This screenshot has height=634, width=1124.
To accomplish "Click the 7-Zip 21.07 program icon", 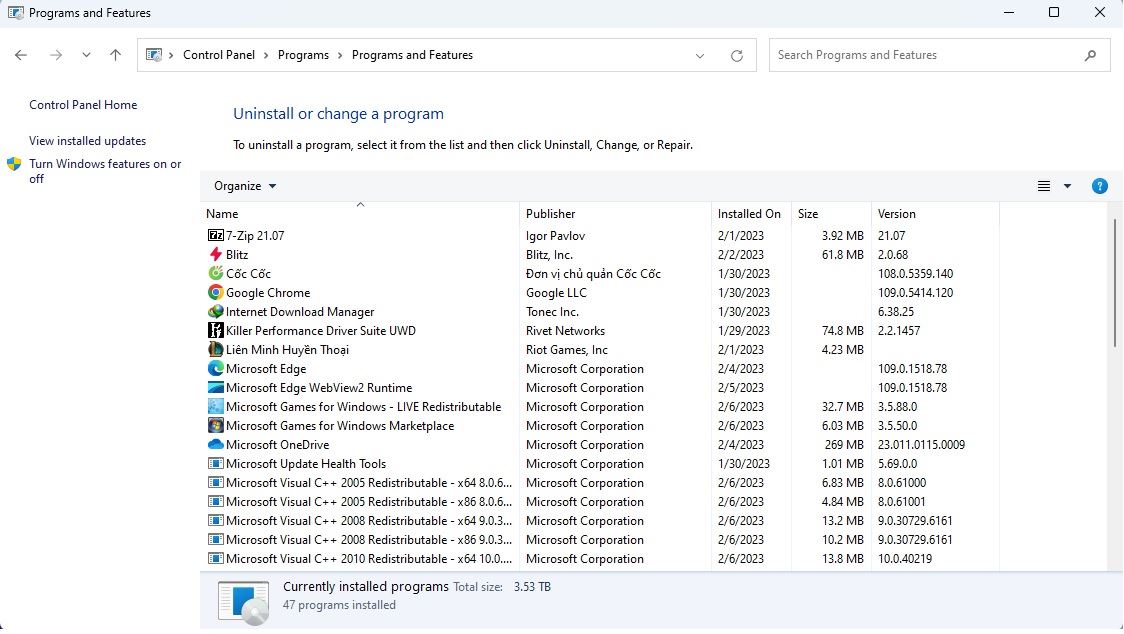I will (215, 236).
